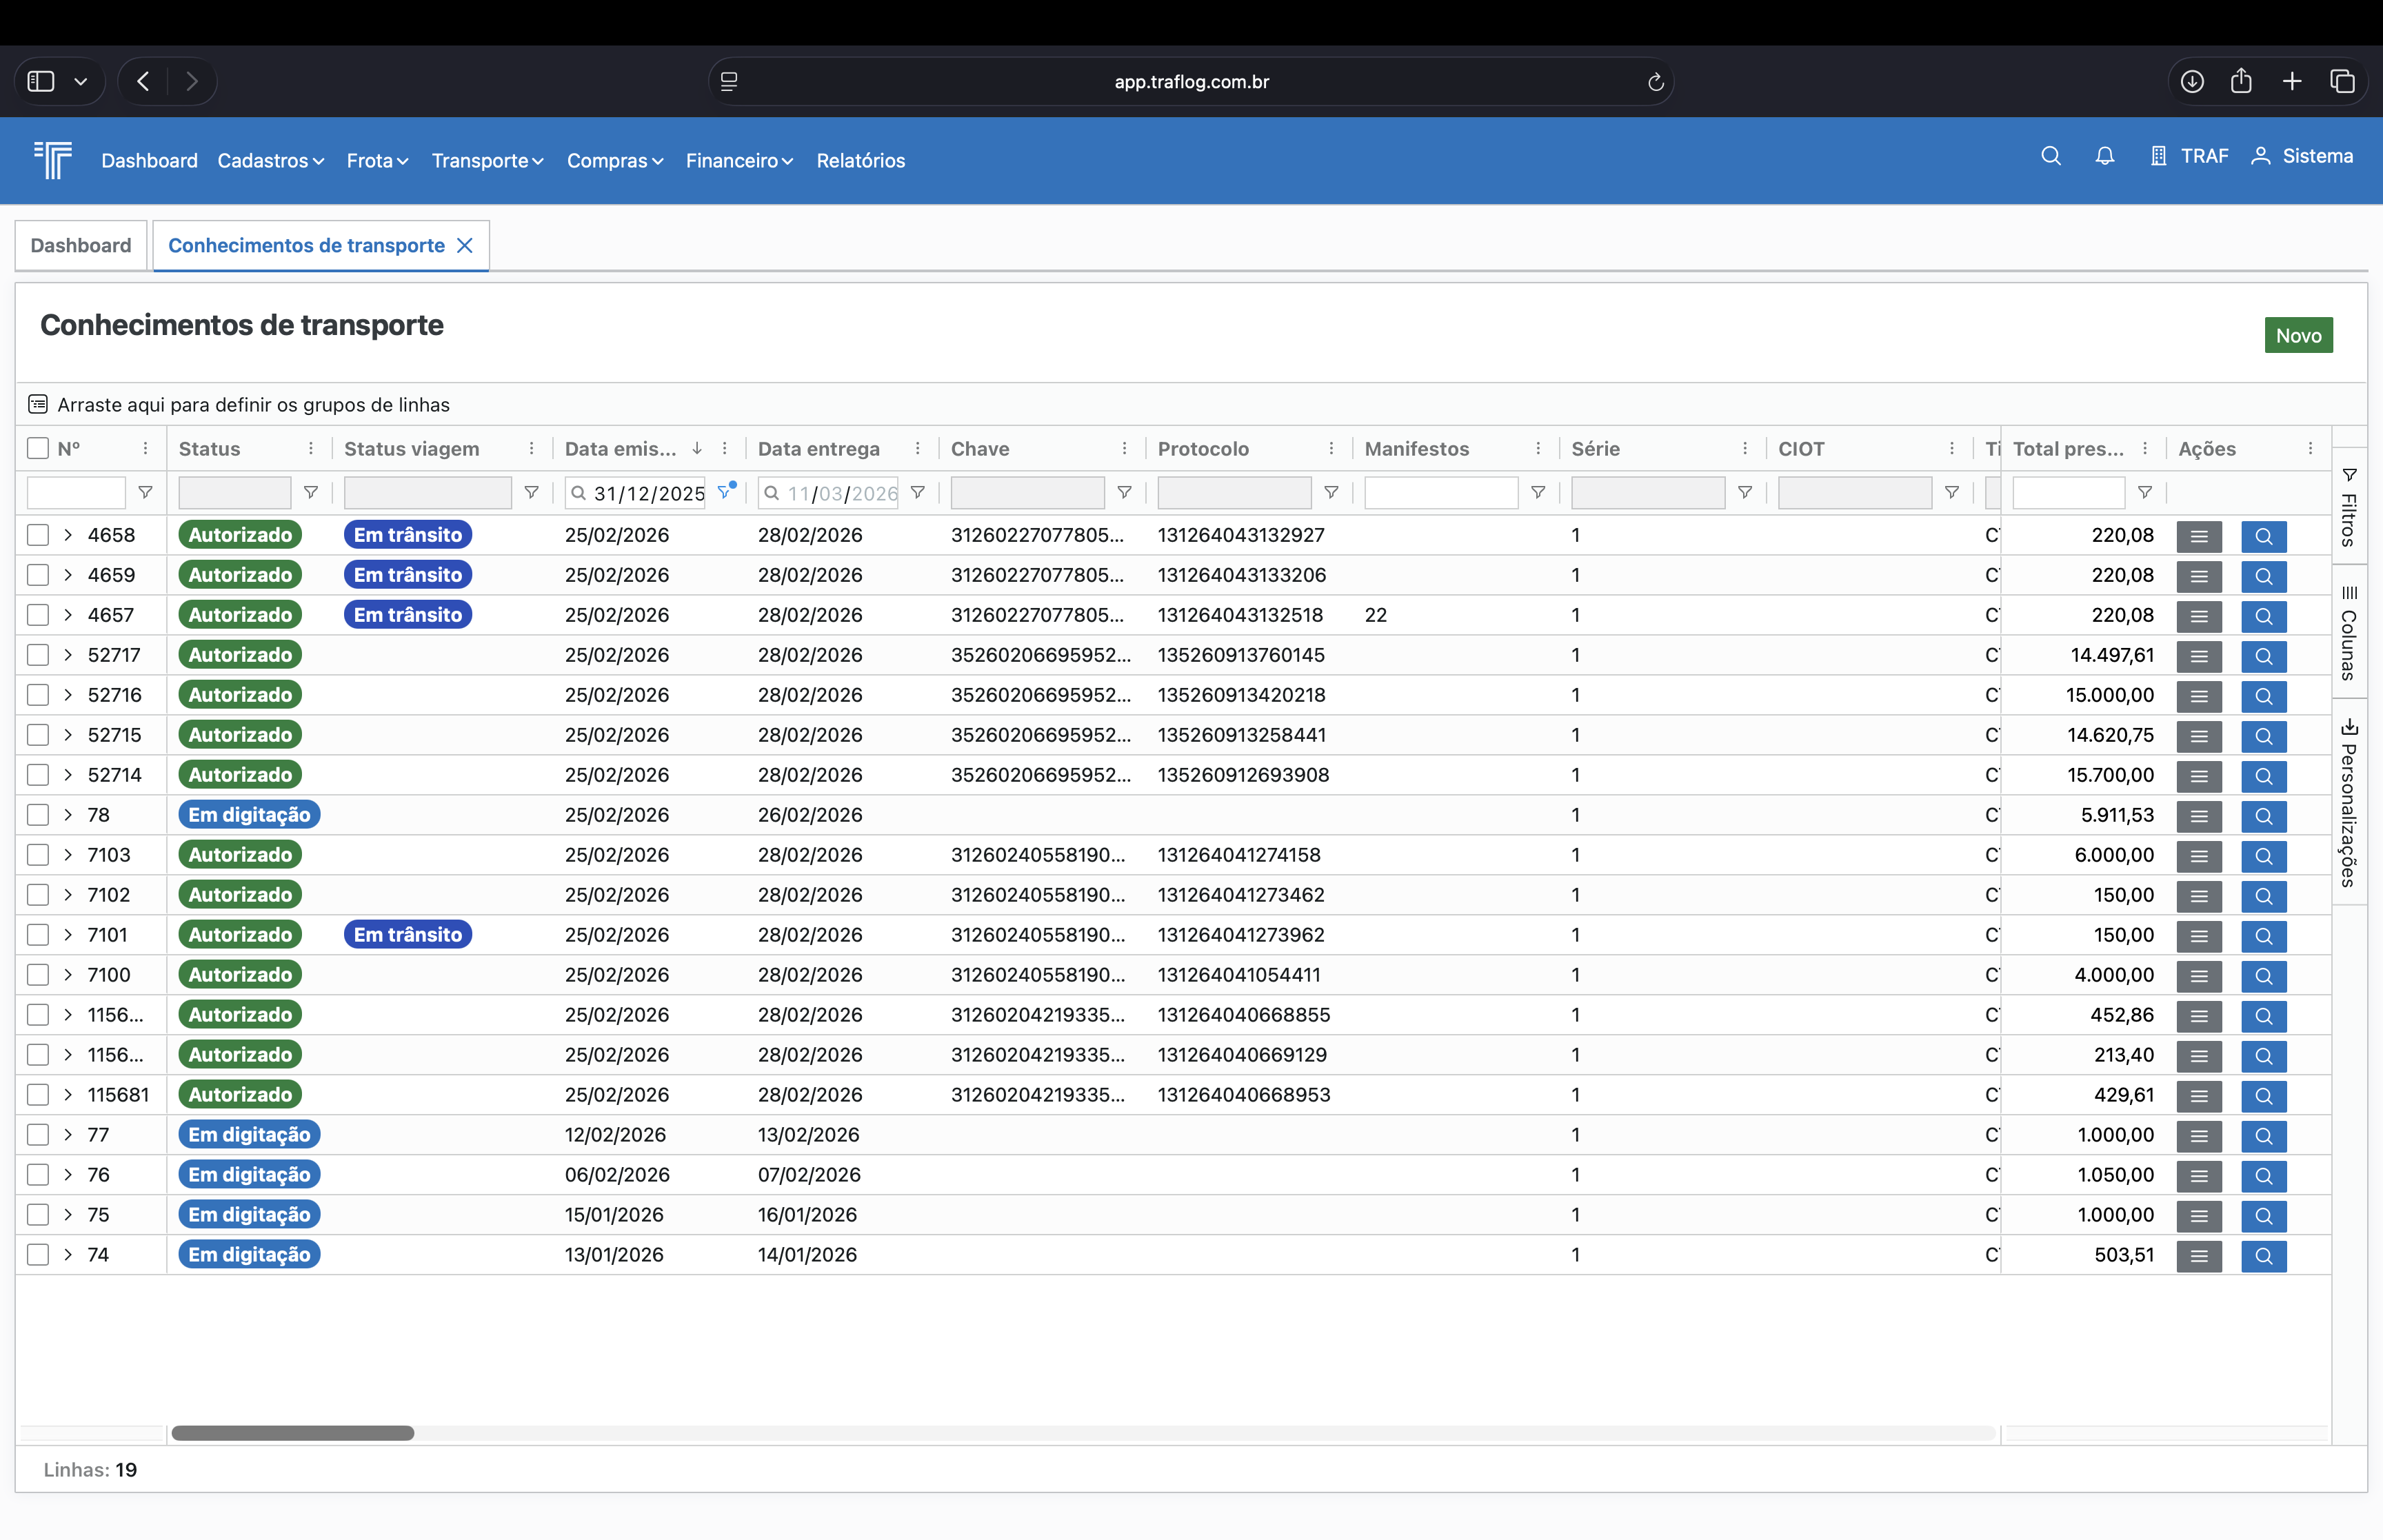The height and width of the screenshot is (1540, 2383).
Task: Open the Transporte dropdown menu
Action: (487, 160)
